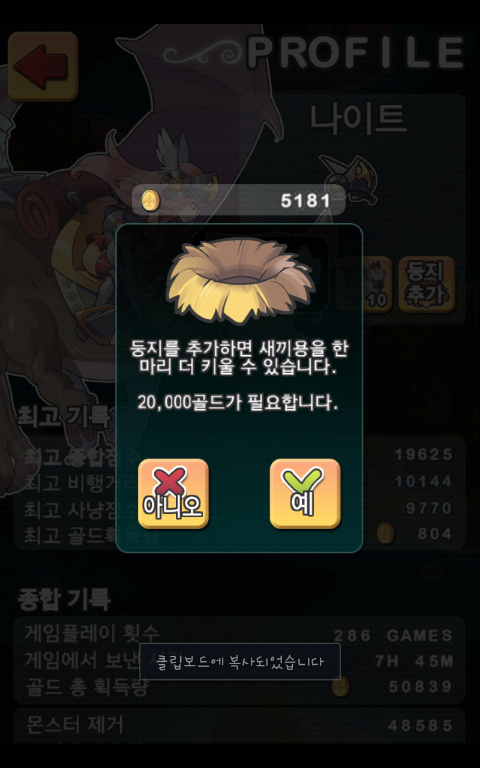Select the 몬스터 제거 48585 row
The image size is (480, 768).
click(x=239, y=725)
